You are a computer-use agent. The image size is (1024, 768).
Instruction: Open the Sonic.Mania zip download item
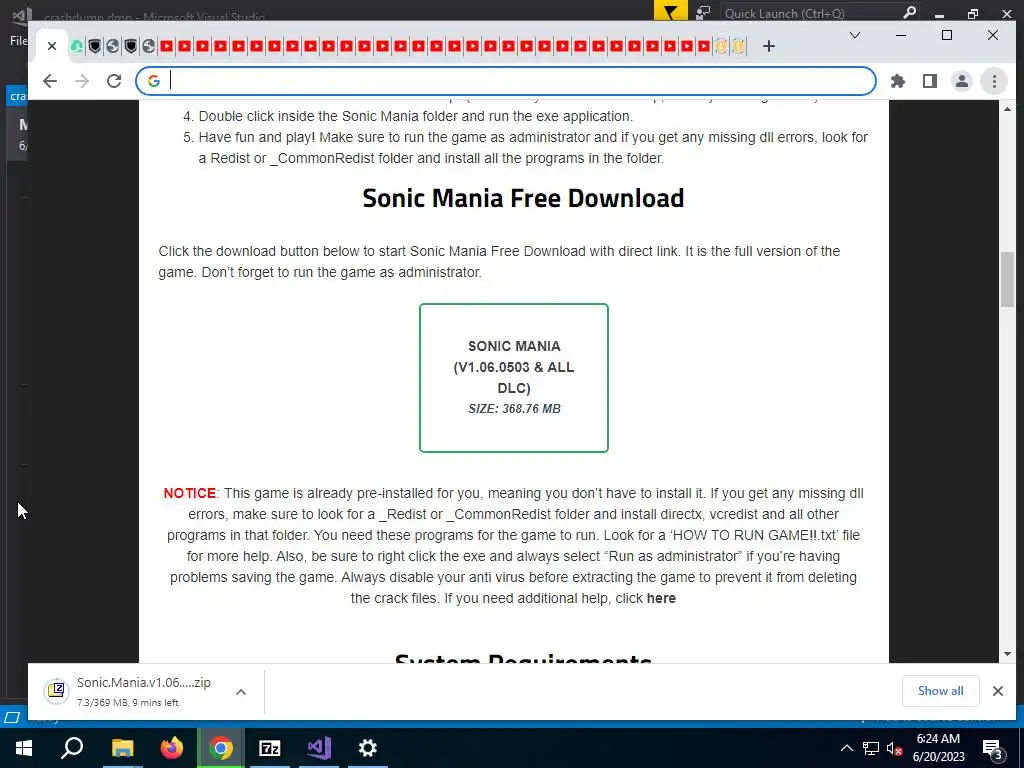144,692
